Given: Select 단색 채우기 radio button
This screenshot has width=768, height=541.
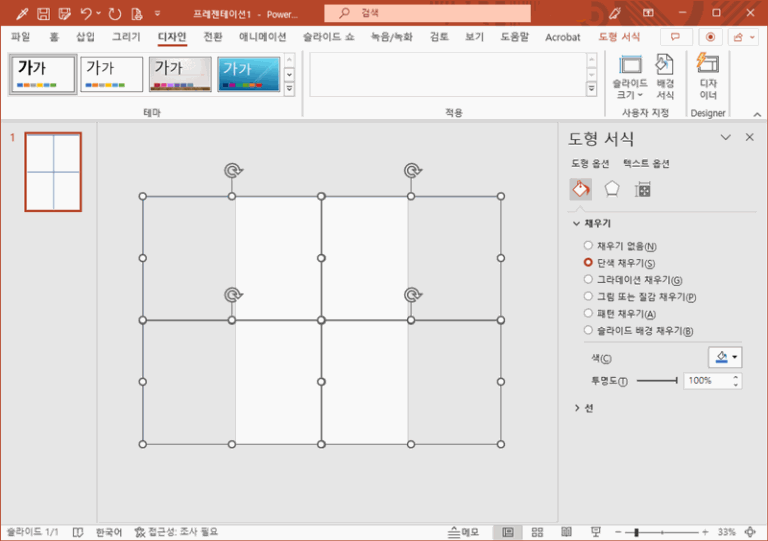Looking at the screenshot, I should (x=588, y=262).
